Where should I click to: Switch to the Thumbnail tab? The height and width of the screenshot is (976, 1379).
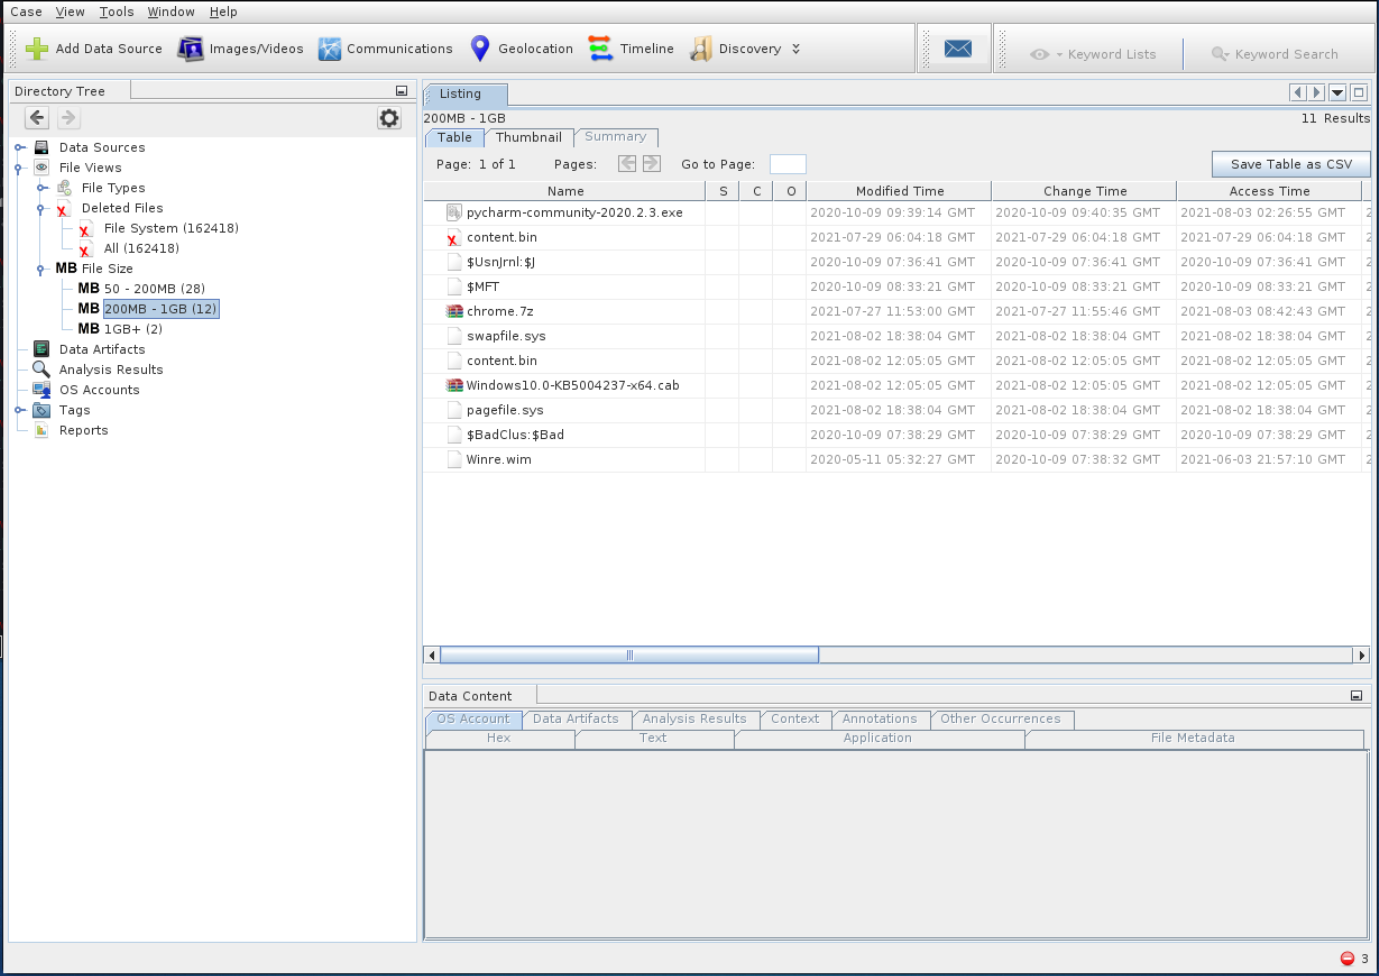click(x=528, y=138)
